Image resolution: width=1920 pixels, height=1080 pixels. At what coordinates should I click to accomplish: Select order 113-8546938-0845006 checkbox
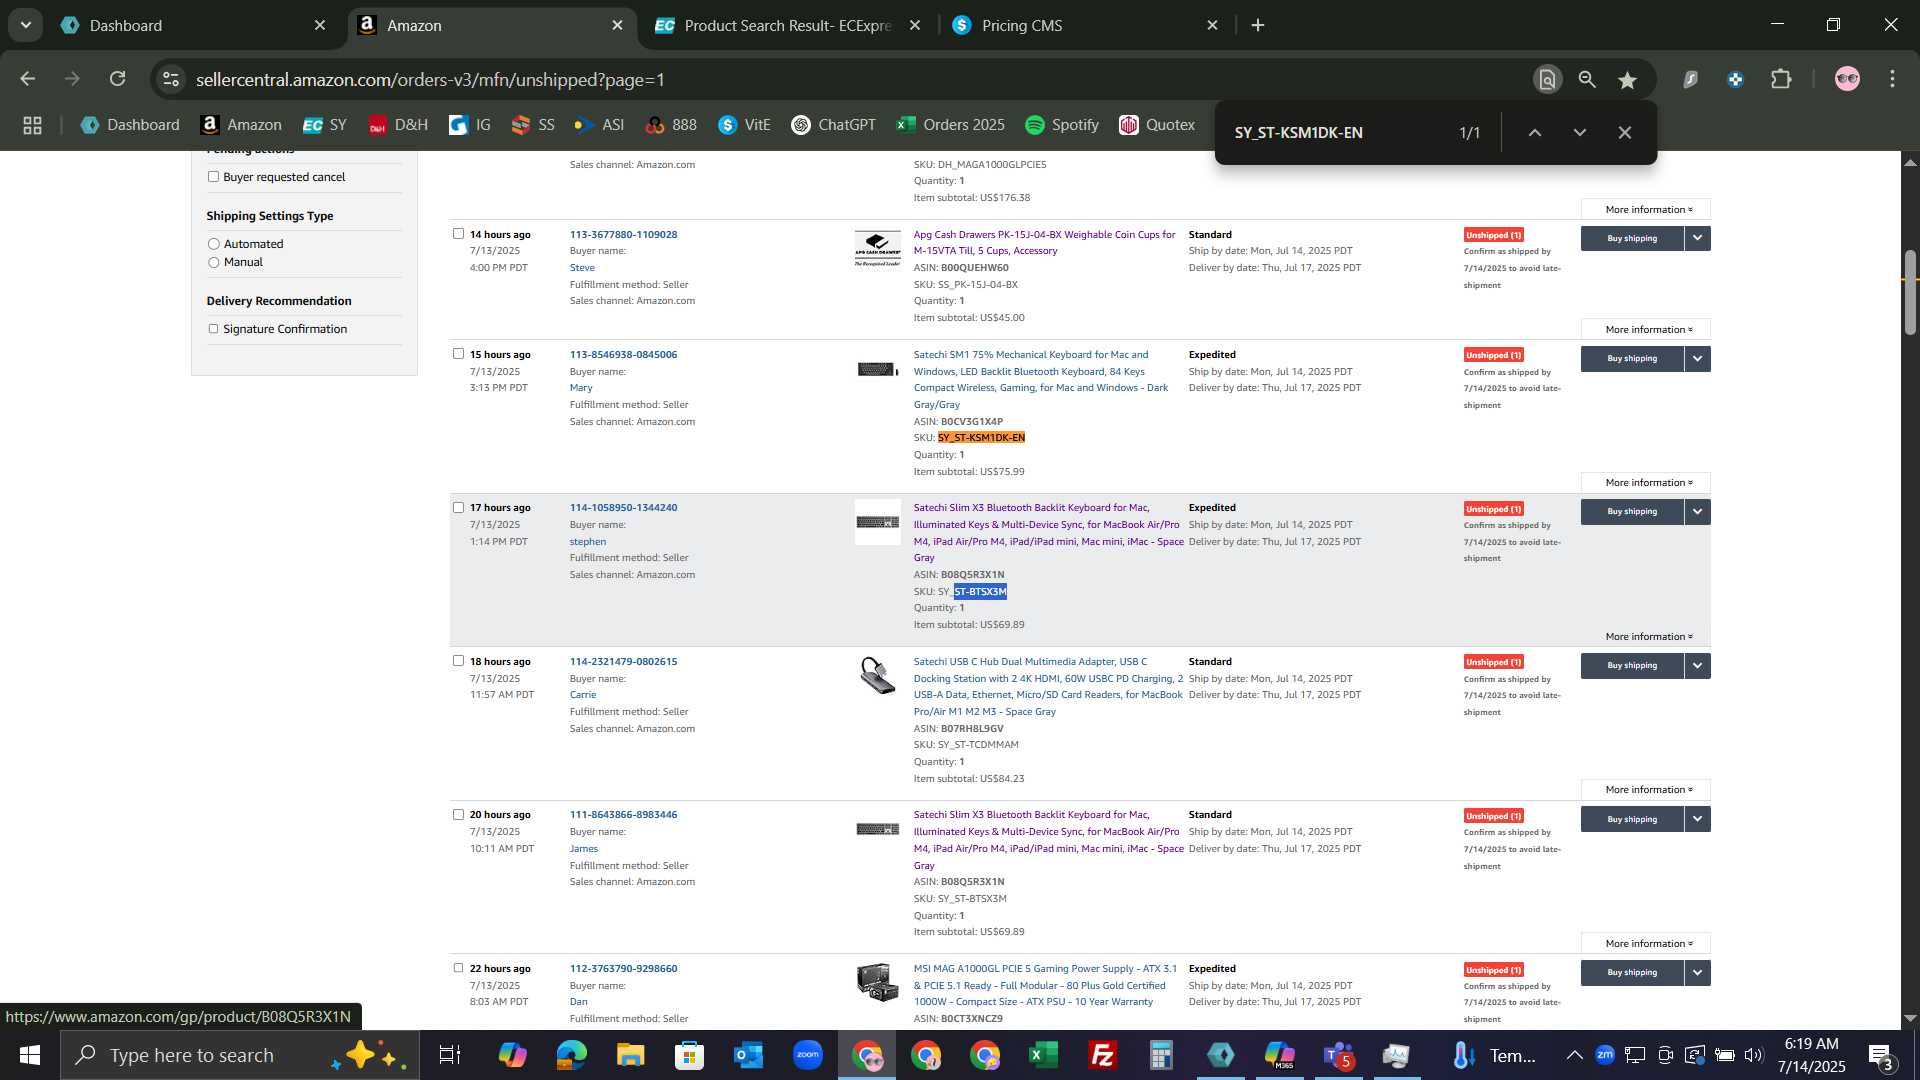(x=458, y=354)
